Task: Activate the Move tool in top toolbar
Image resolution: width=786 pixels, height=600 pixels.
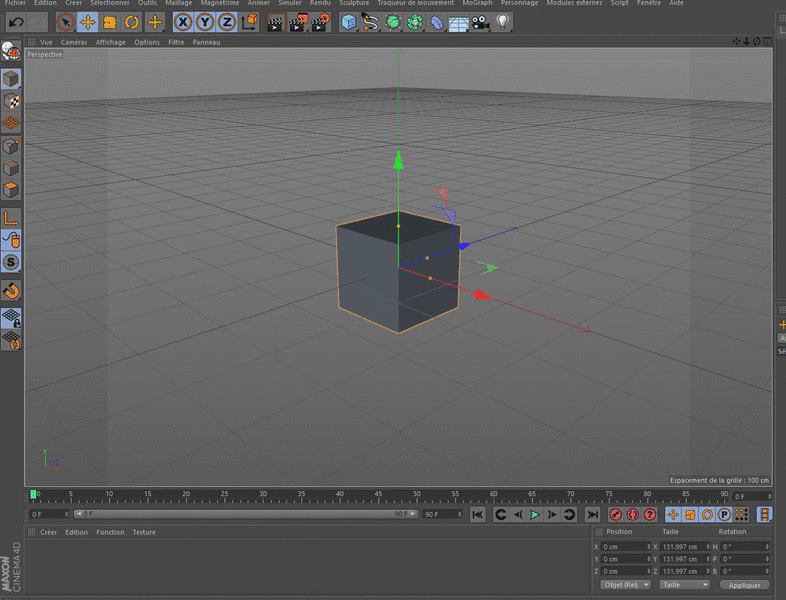Action: [x=88, y=22]
